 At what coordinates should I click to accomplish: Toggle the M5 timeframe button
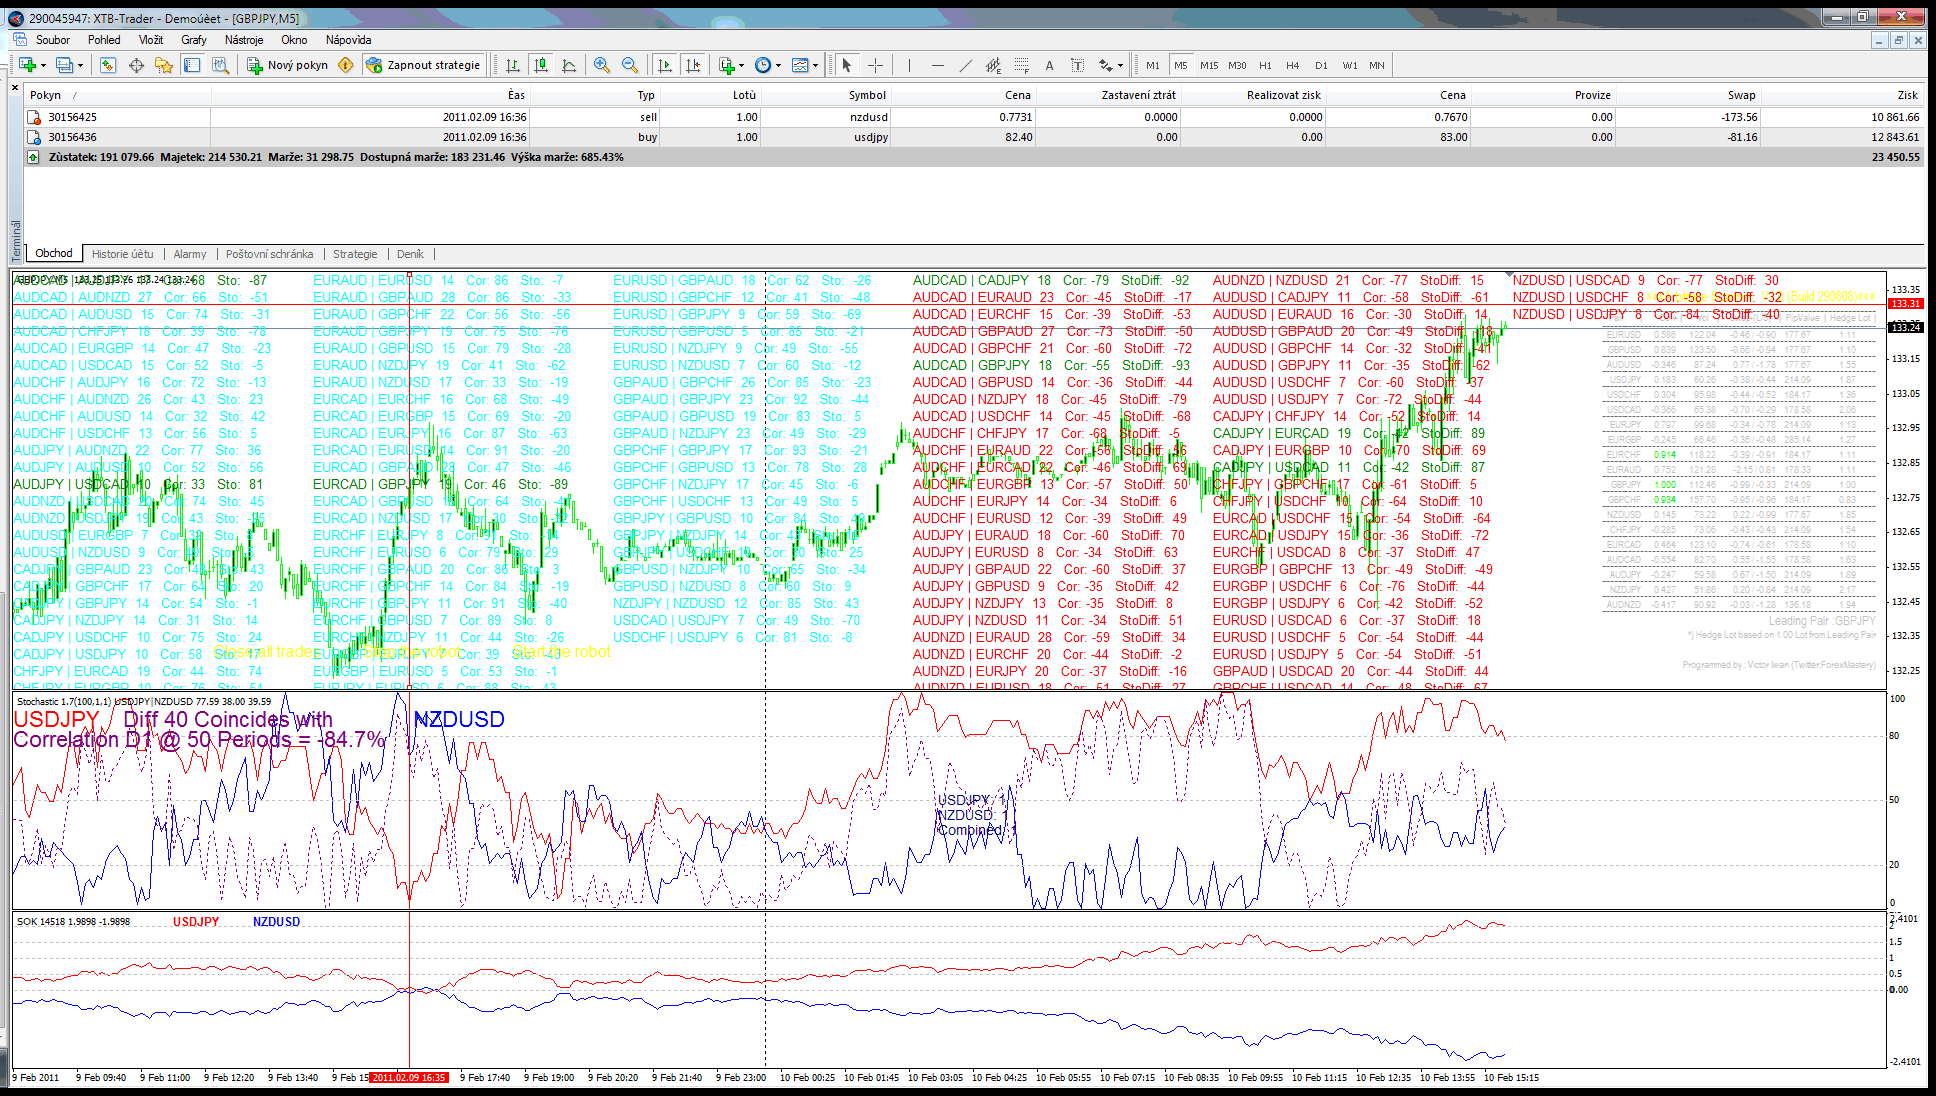point(1181,65)
